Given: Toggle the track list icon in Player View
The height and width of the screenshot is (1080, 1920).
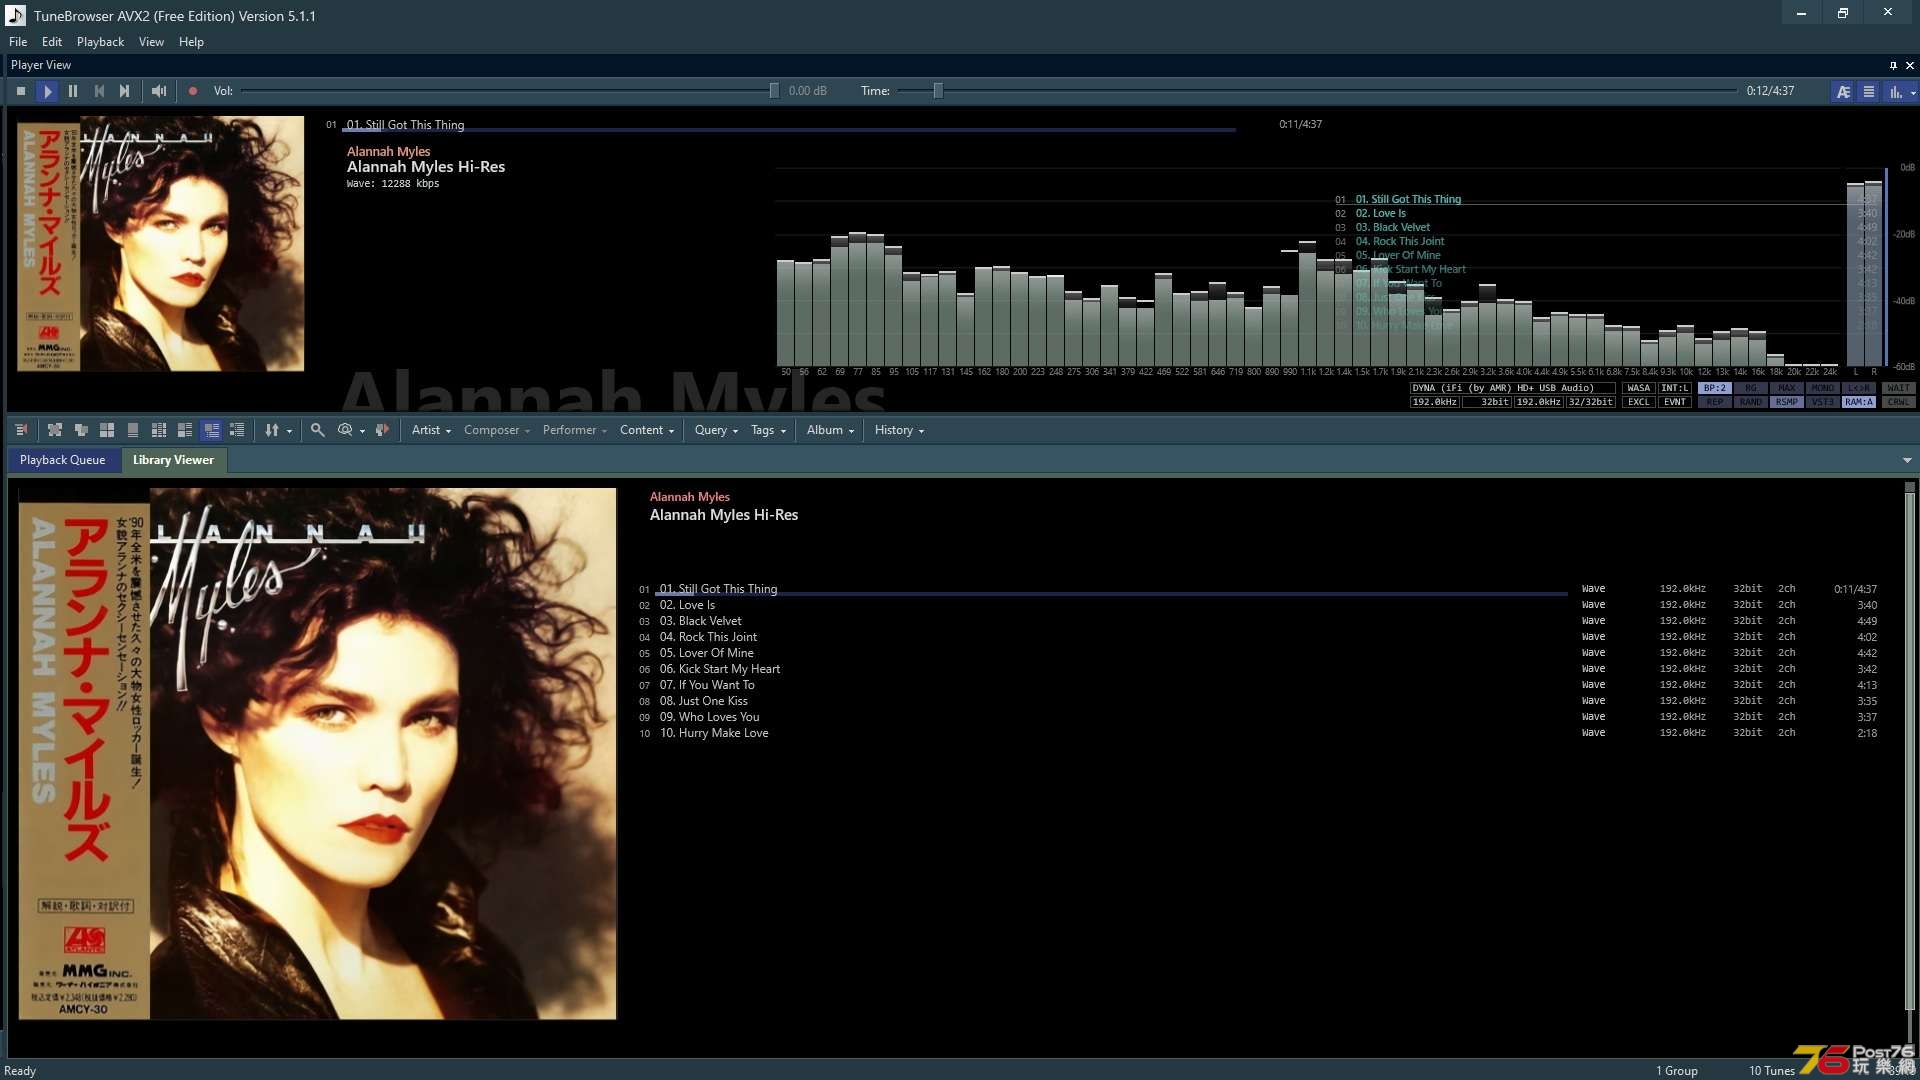Looking at the screenshot, I should [x=1869, y=91].
